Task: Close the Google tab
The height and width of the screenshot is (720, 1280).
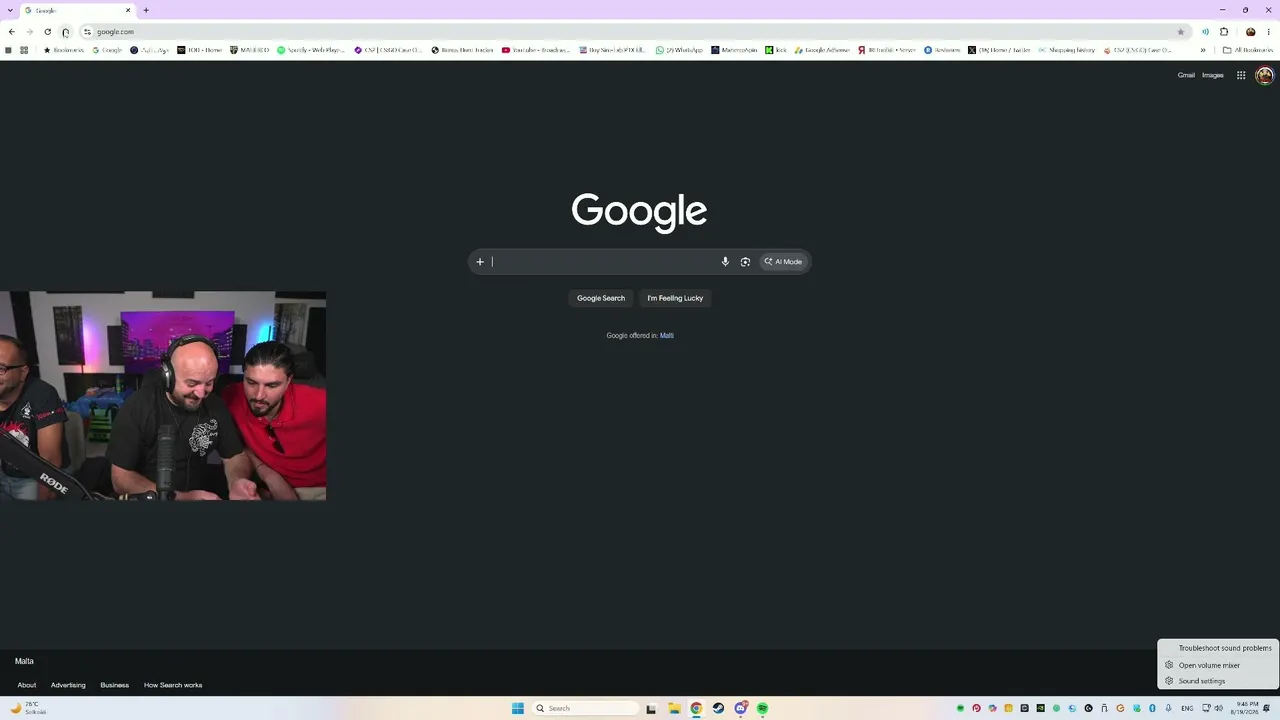Action: [x=128, y=10]
